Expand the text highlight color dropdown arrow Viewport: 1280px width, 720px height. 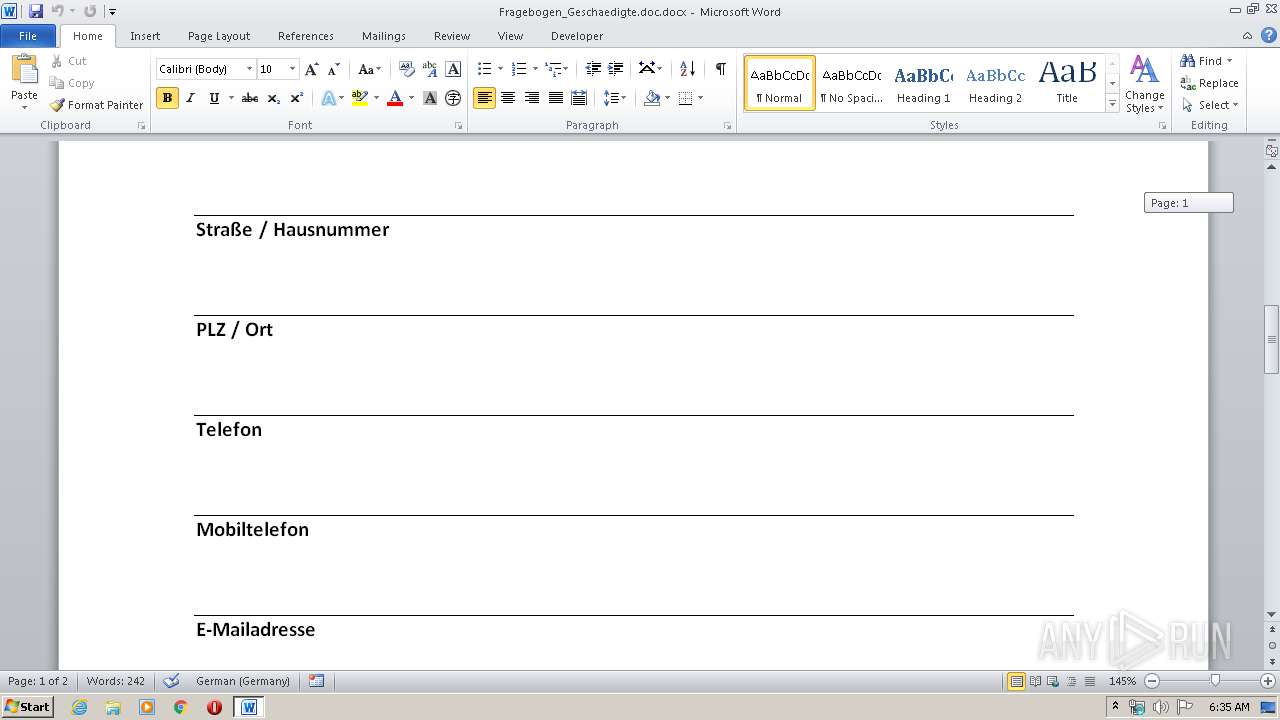tap(376, 98)
